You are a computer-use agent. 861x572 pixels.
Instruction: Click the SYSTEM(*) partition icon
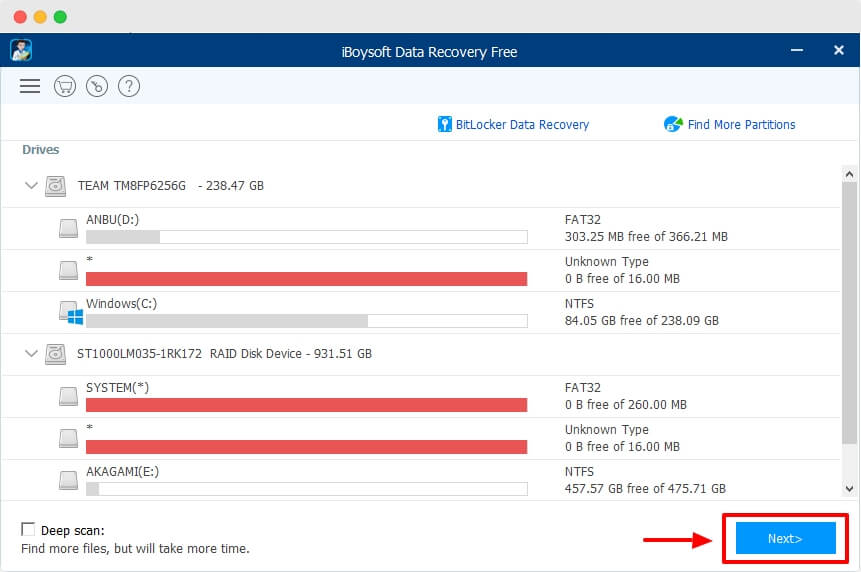pos(69,396)
